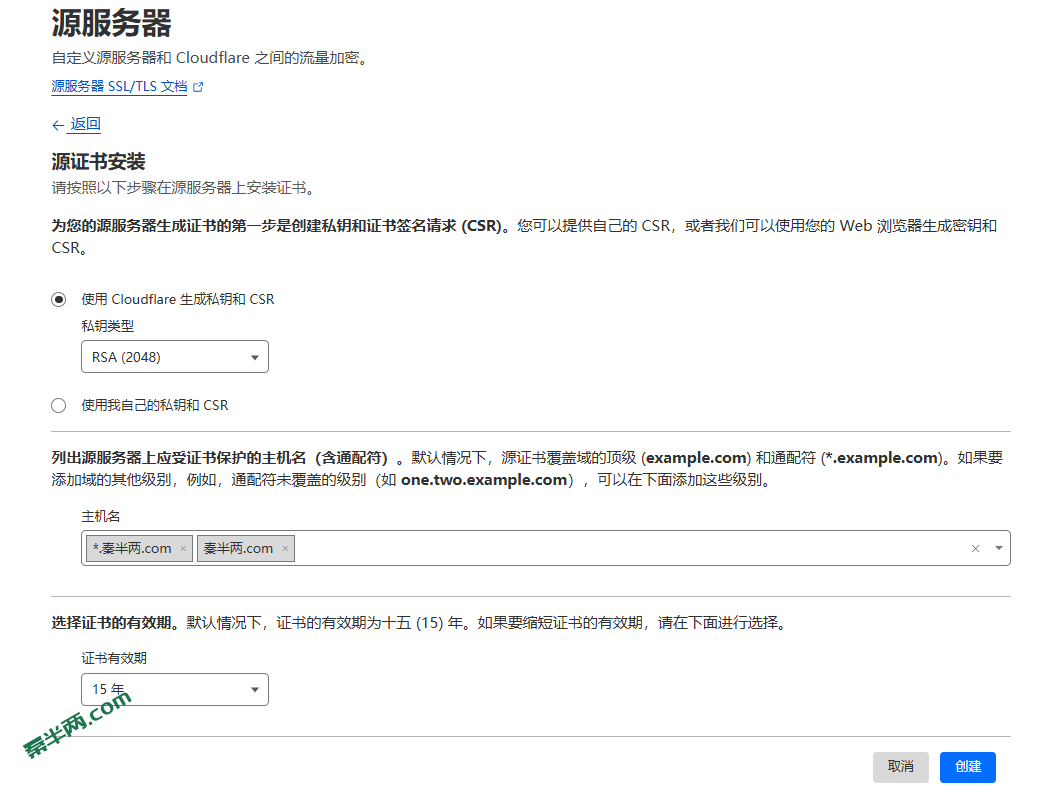This screenshot has height=790, width=1052.
Task: Click the 源证书安装 heading
Action: (x=99, y=162)
